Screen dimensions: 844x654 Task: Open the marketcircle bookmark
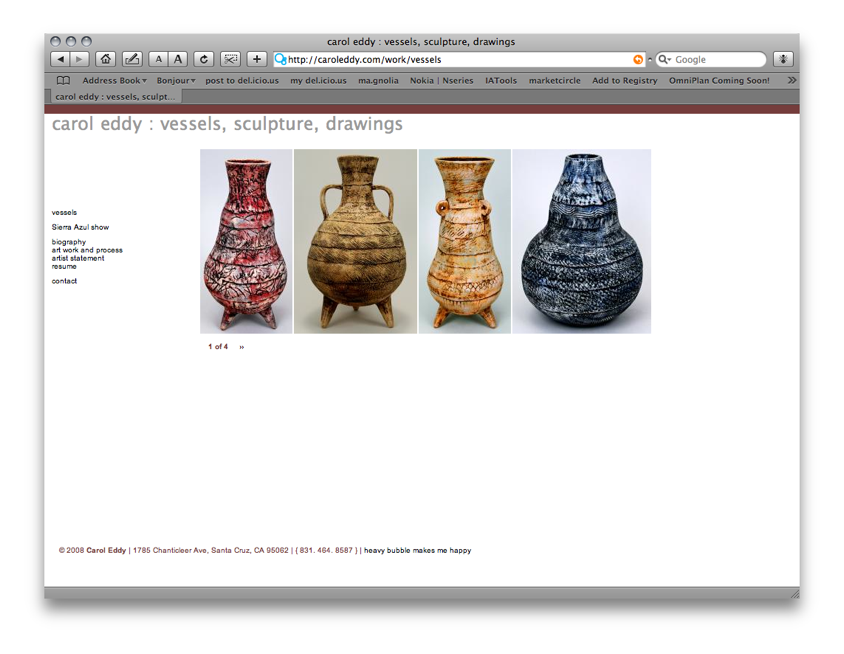pyautogui.click(x=554, y=80)
